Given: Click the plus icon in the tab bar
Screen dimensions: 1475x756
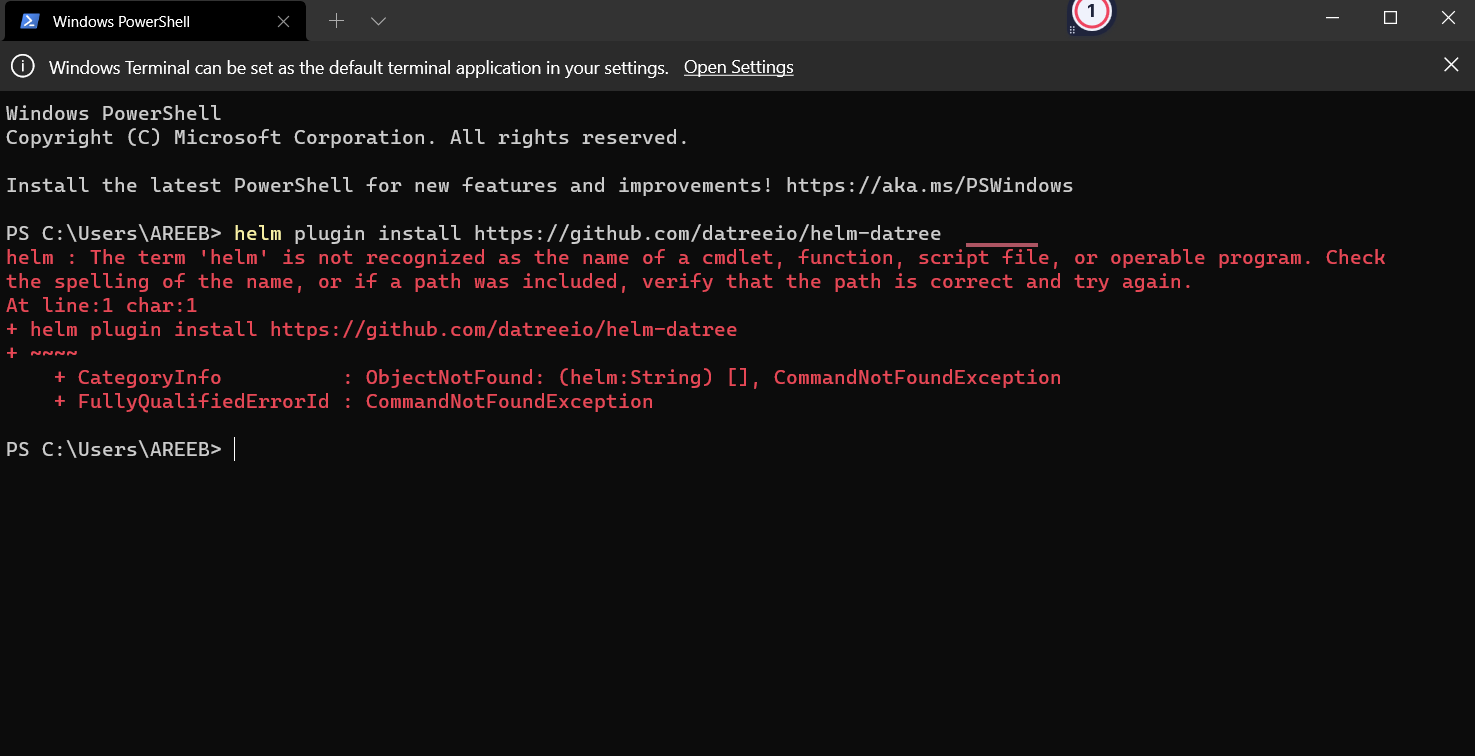Looking at the screenshot, I should coord(336,20).
